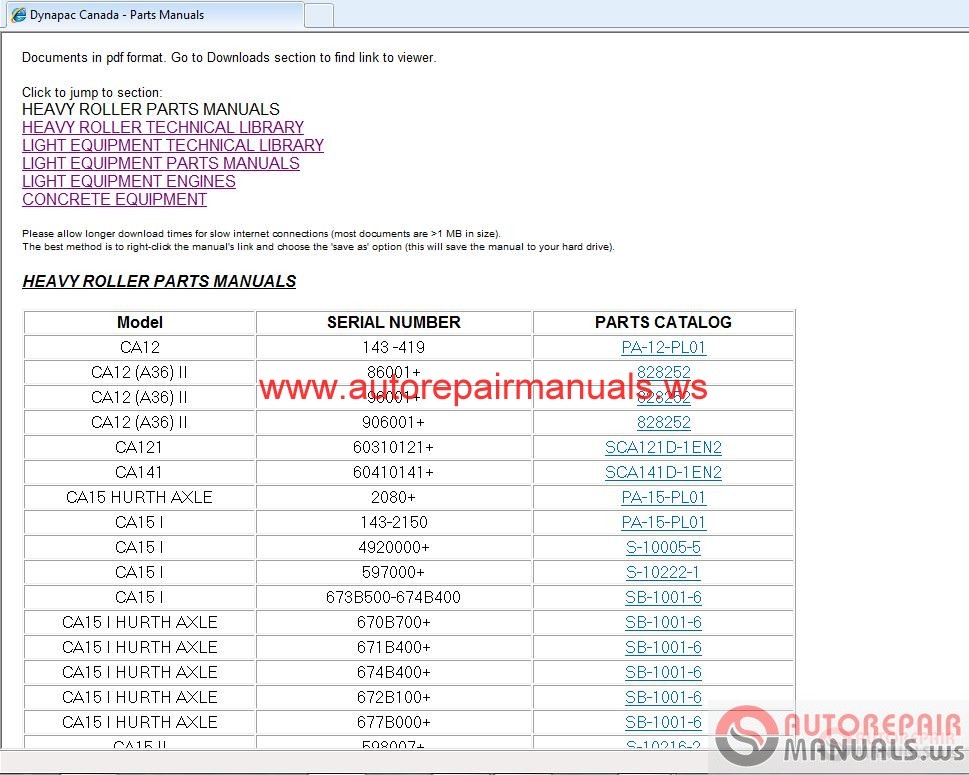
Task: Open 828252 catalog for serial 906001+
Action: [663, 422]
